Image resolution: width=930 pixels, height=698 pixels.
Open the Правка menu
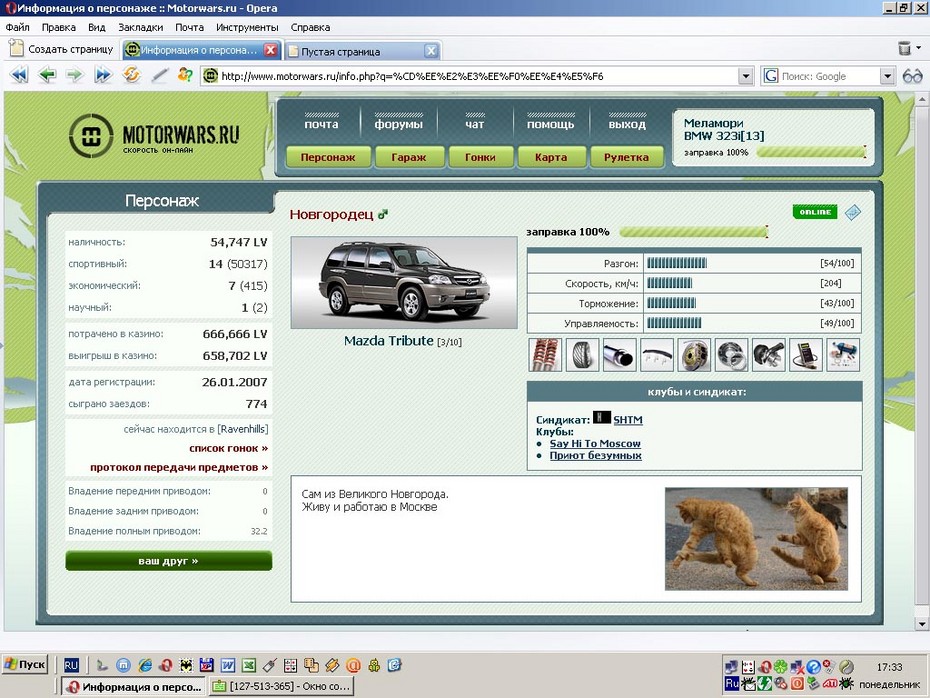(x=59, y=27)
